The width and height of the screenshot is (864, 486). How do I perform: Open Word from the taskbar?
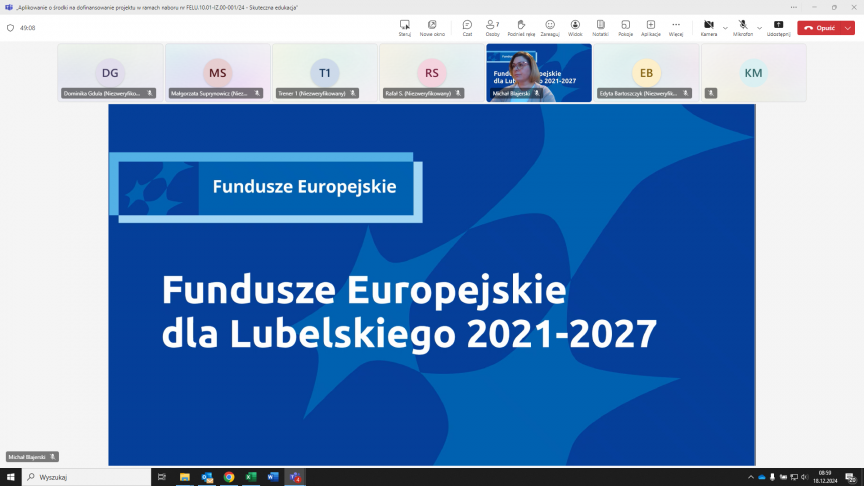[273, 477]
